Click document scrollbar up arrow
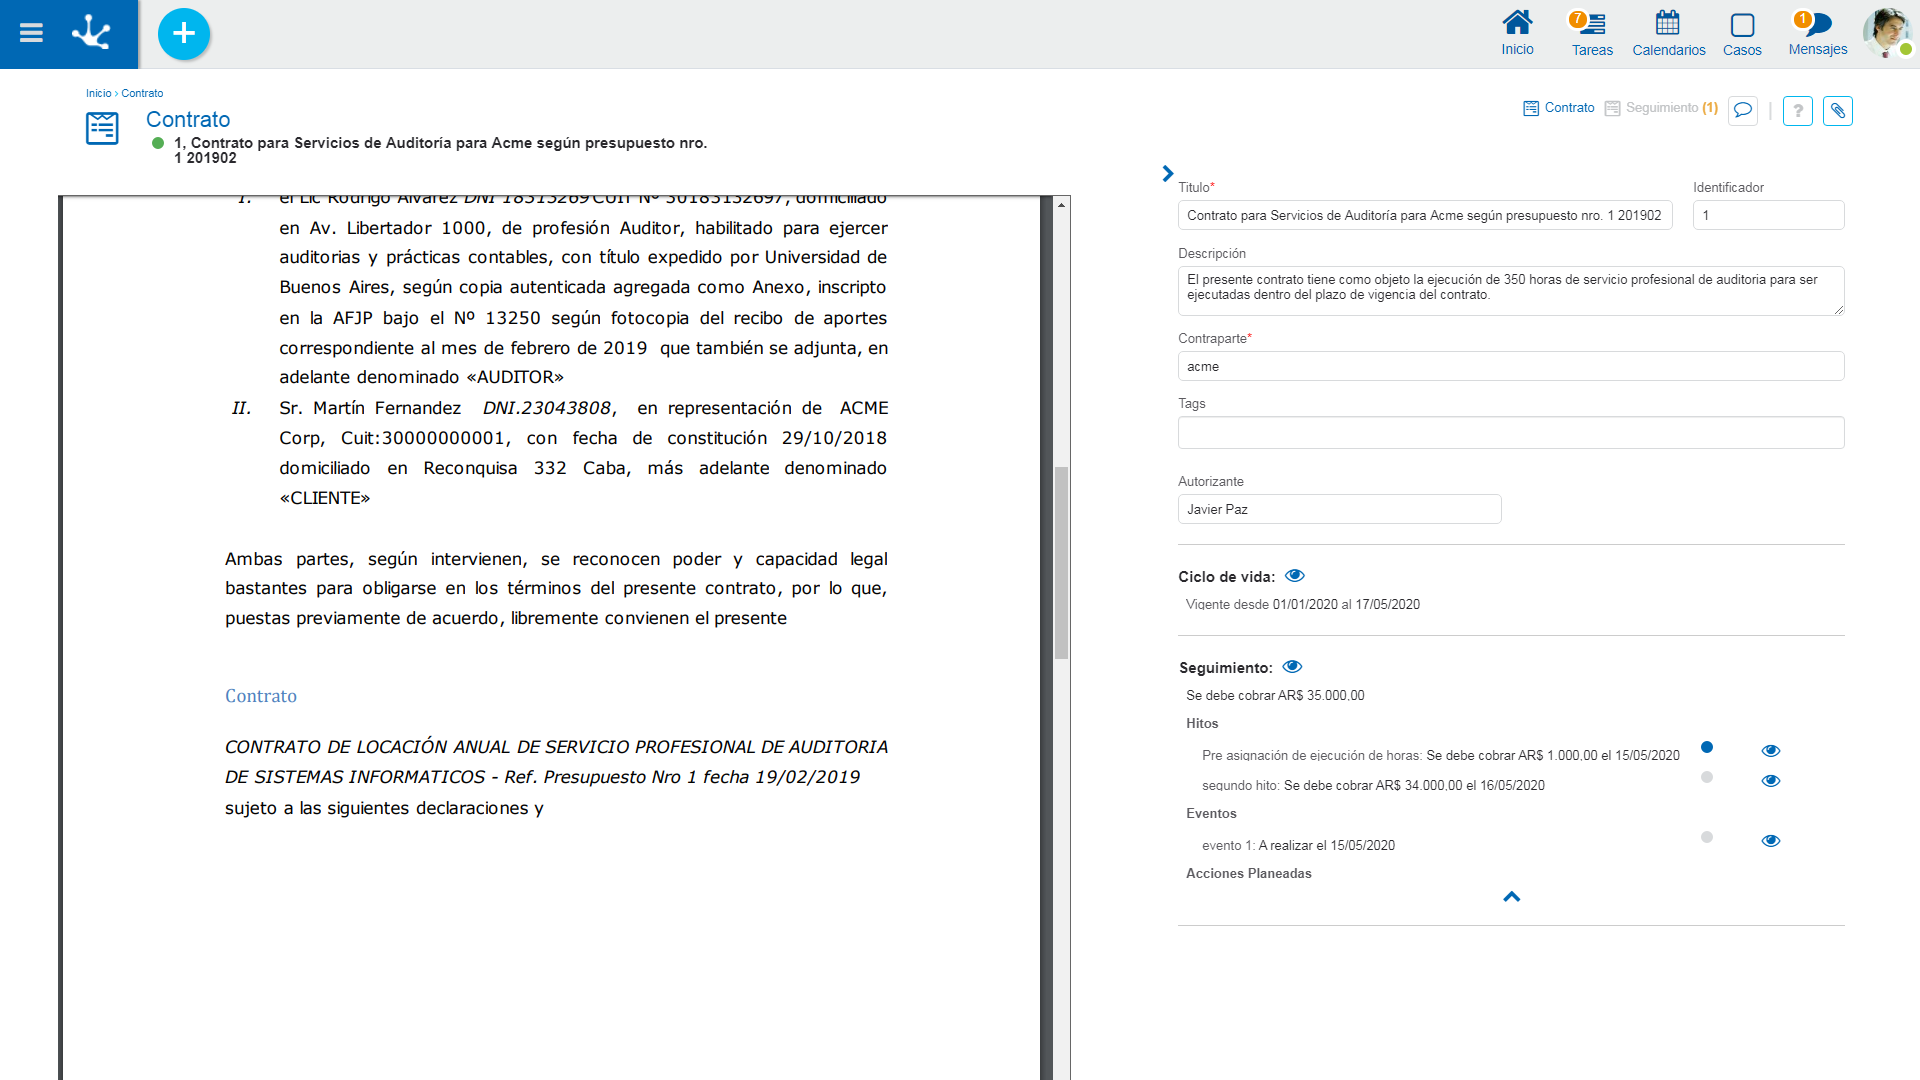The height and width of the screenshot is (1080, 1920). pos(1061,204)
